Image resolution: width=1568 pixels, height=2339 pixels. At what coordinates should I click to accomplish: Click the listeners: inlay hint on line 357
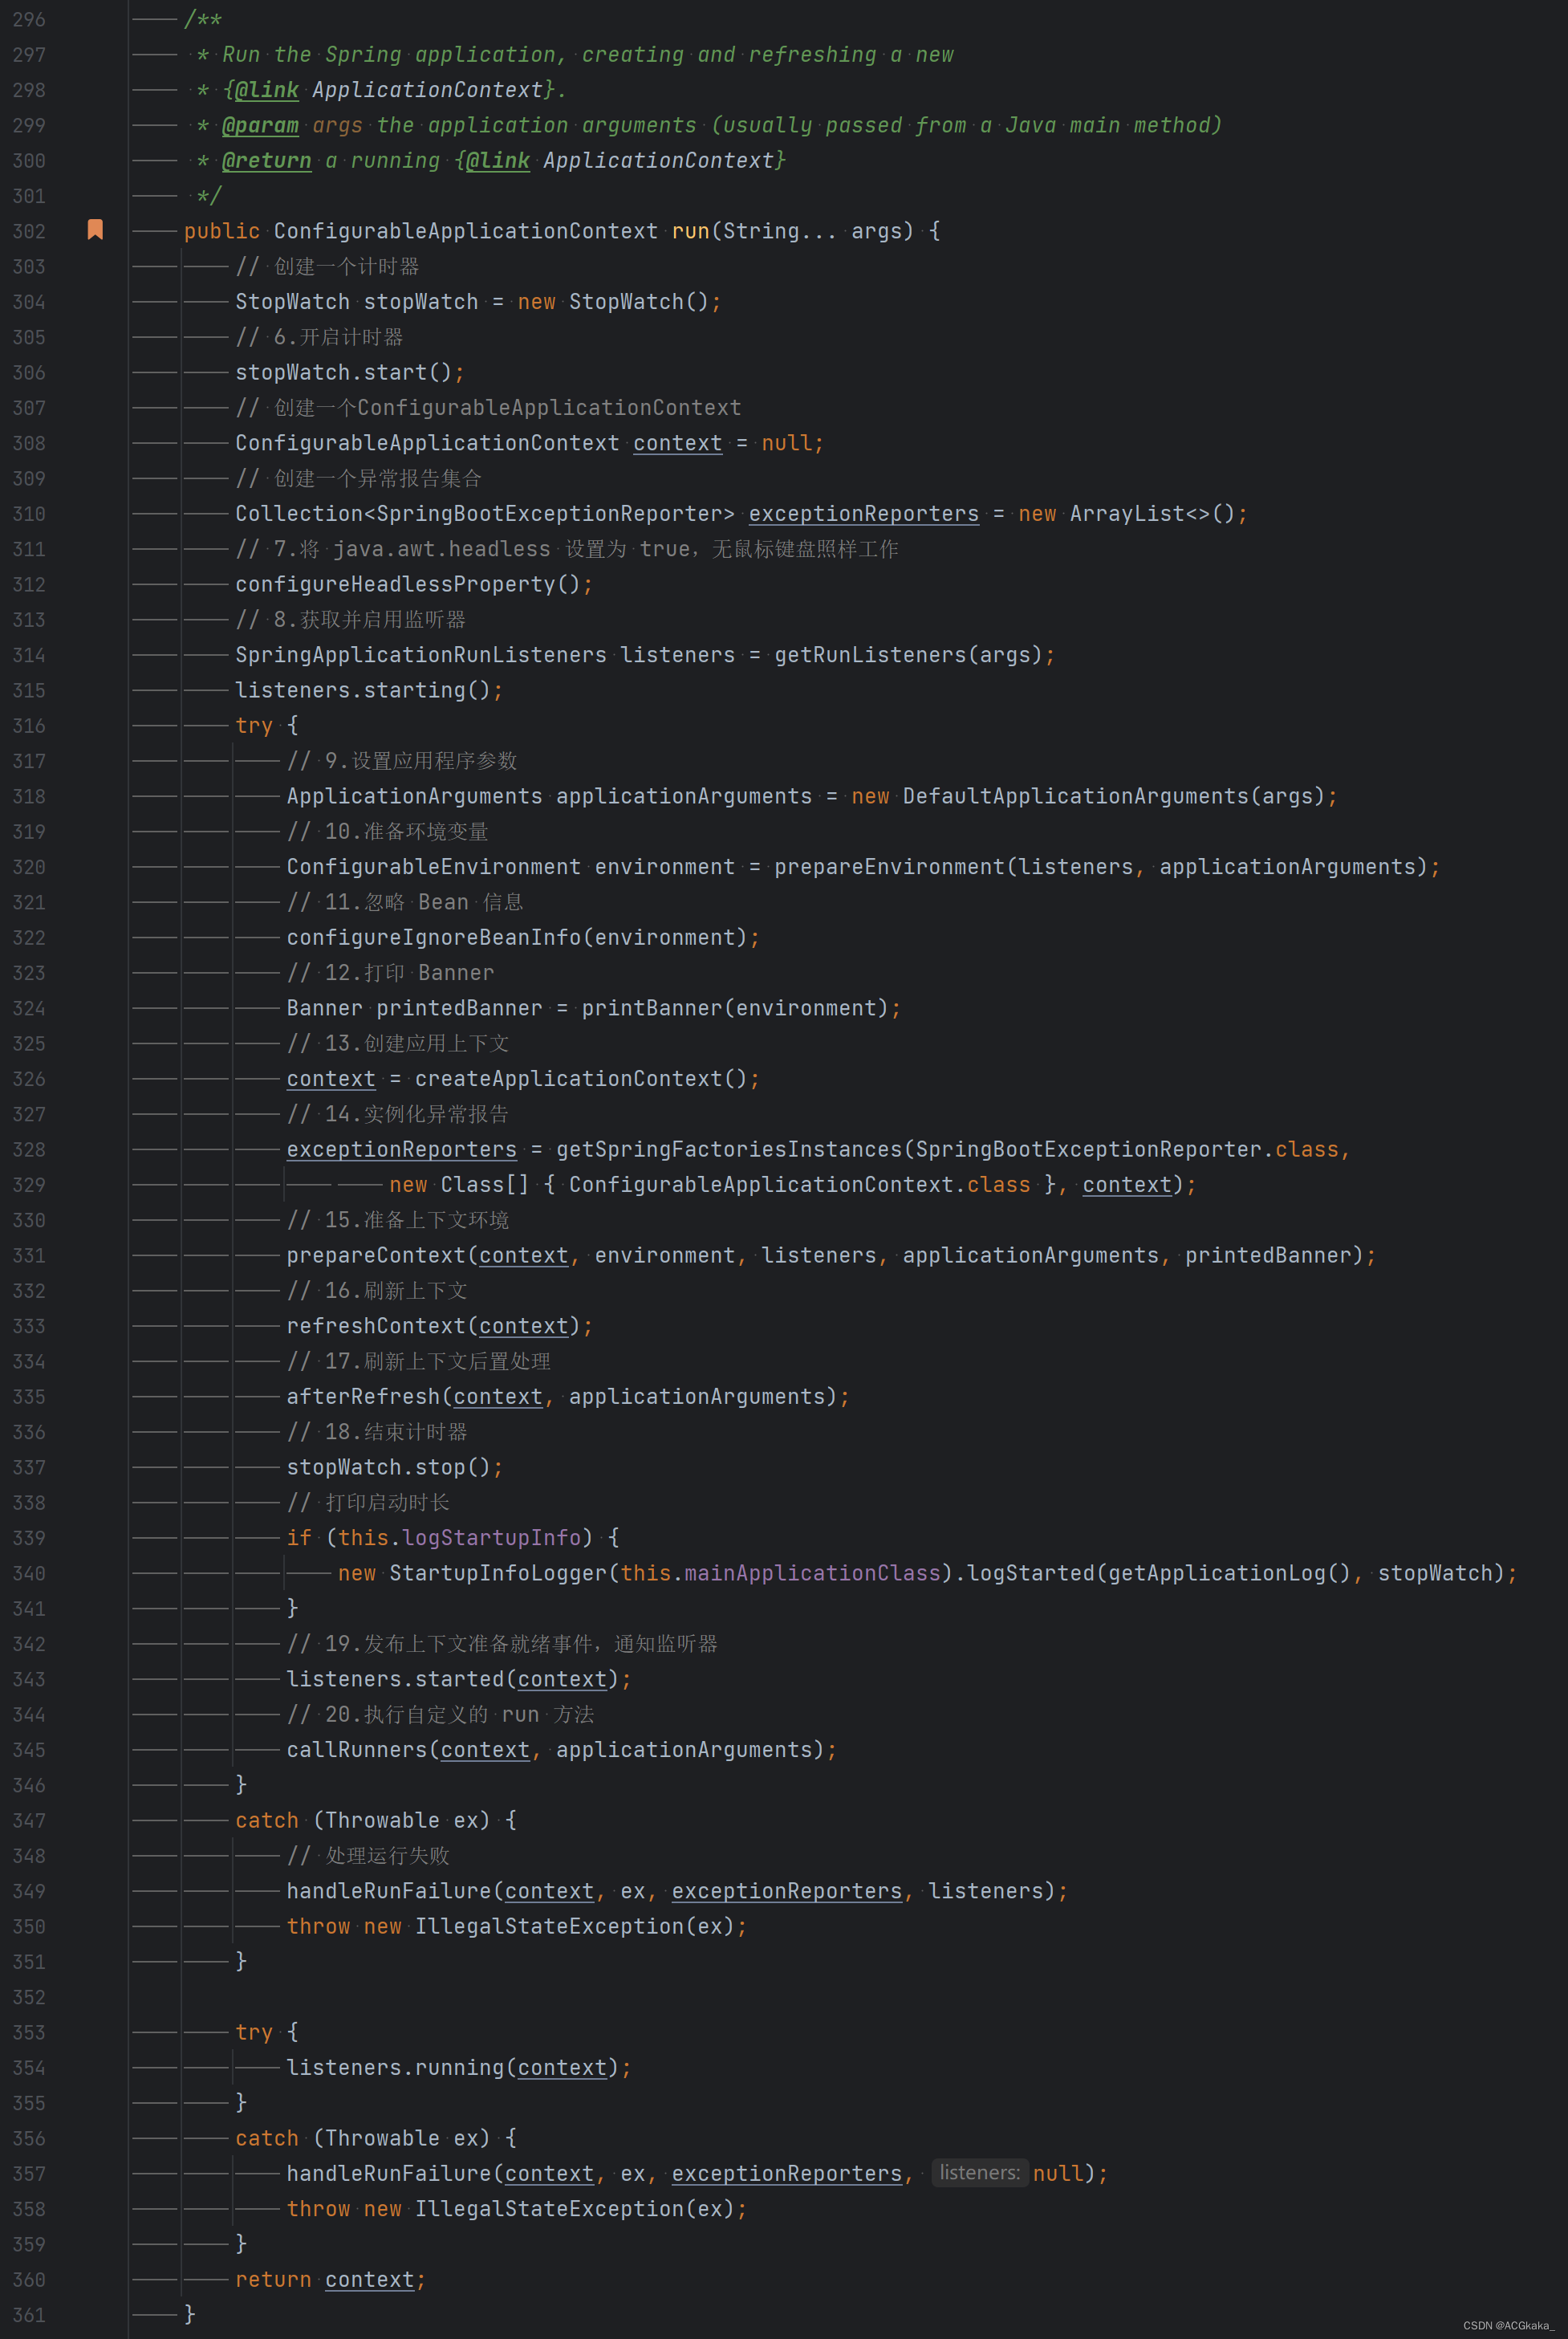[979, 2172]
